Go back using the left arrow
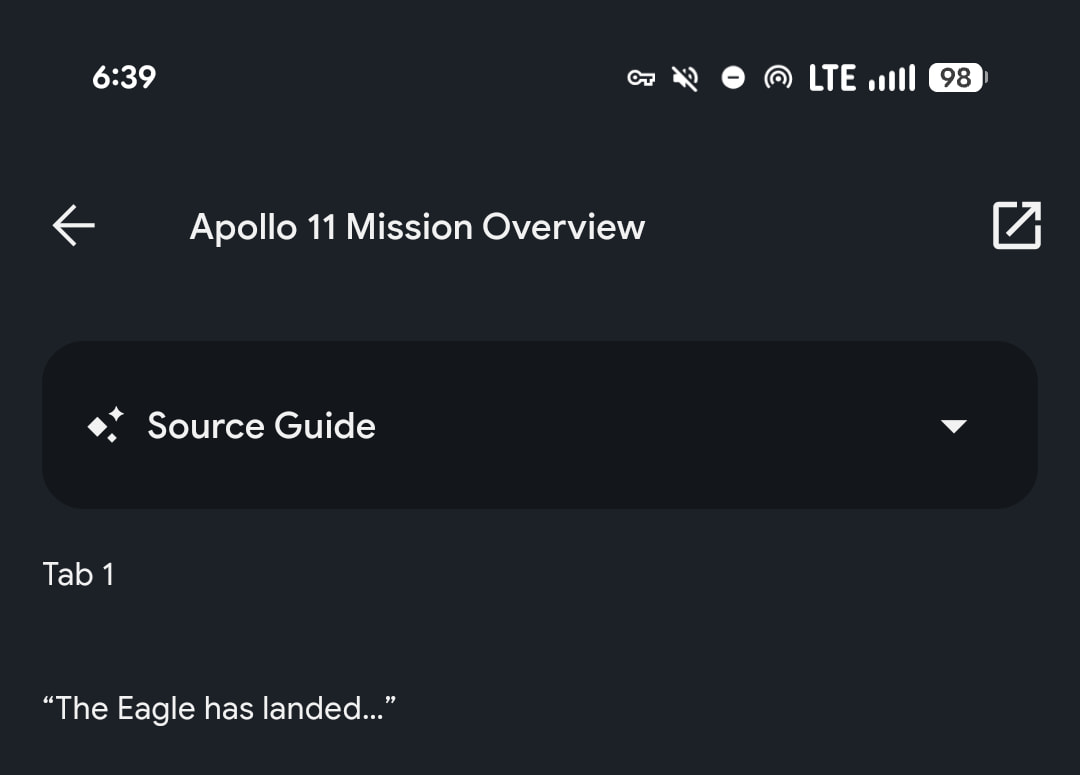The height and width of the screenshot is (775, 1080). click(x=74, y=226)
